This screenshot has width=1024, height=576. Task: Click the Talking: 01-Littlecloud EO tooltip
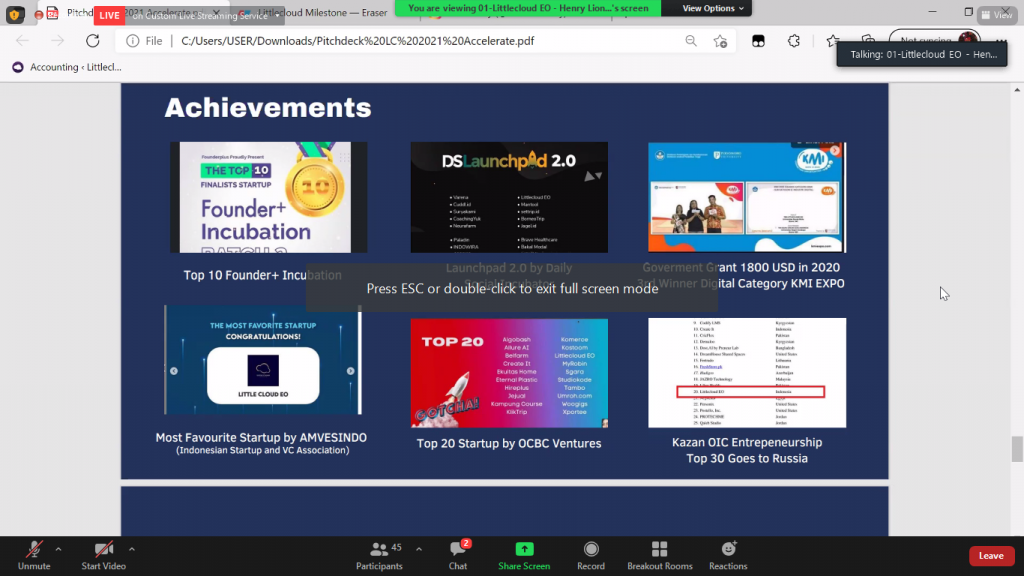tap(922, 54)
